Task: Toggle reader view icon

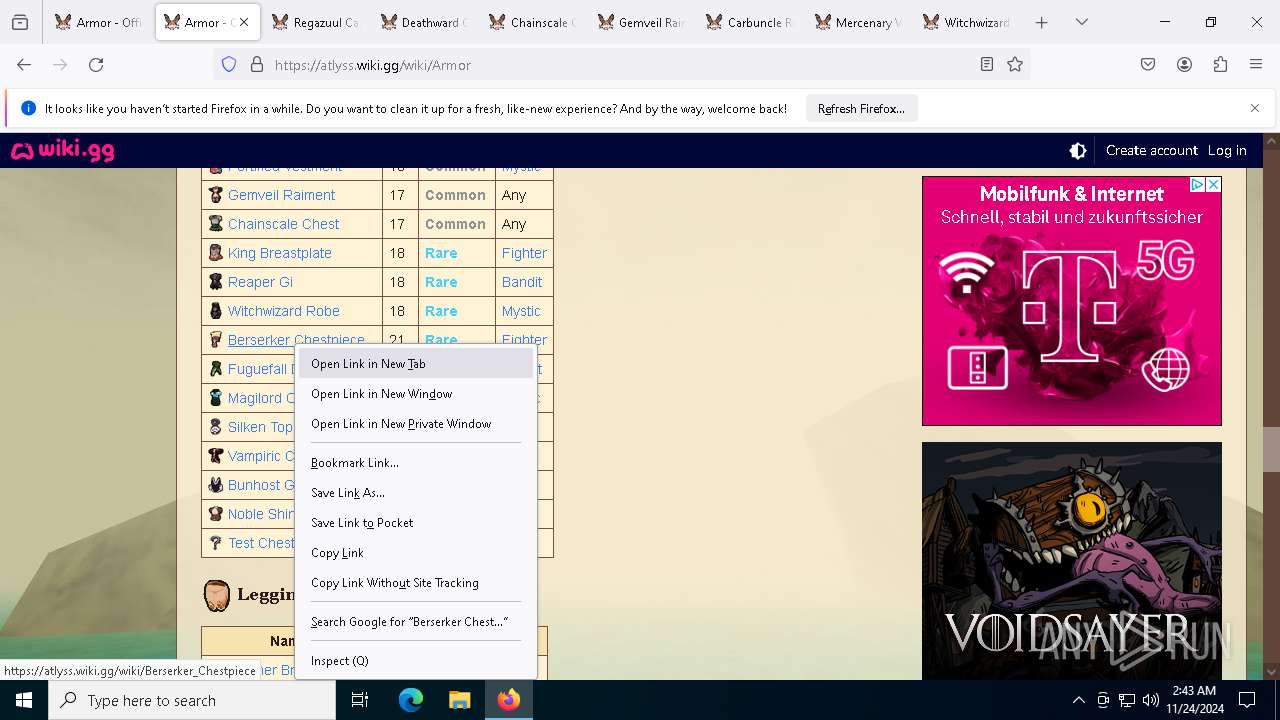Action: (x=987, y=65)
